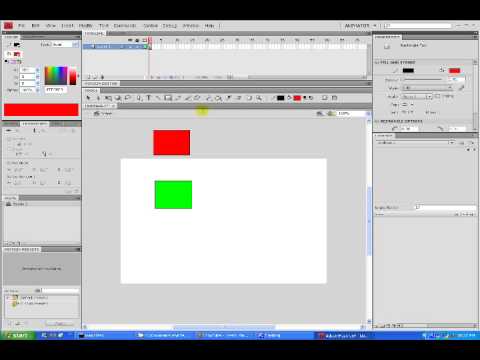Select the Bone tool
This screenshot has height=360, width=480.
[x=209, y=98]
